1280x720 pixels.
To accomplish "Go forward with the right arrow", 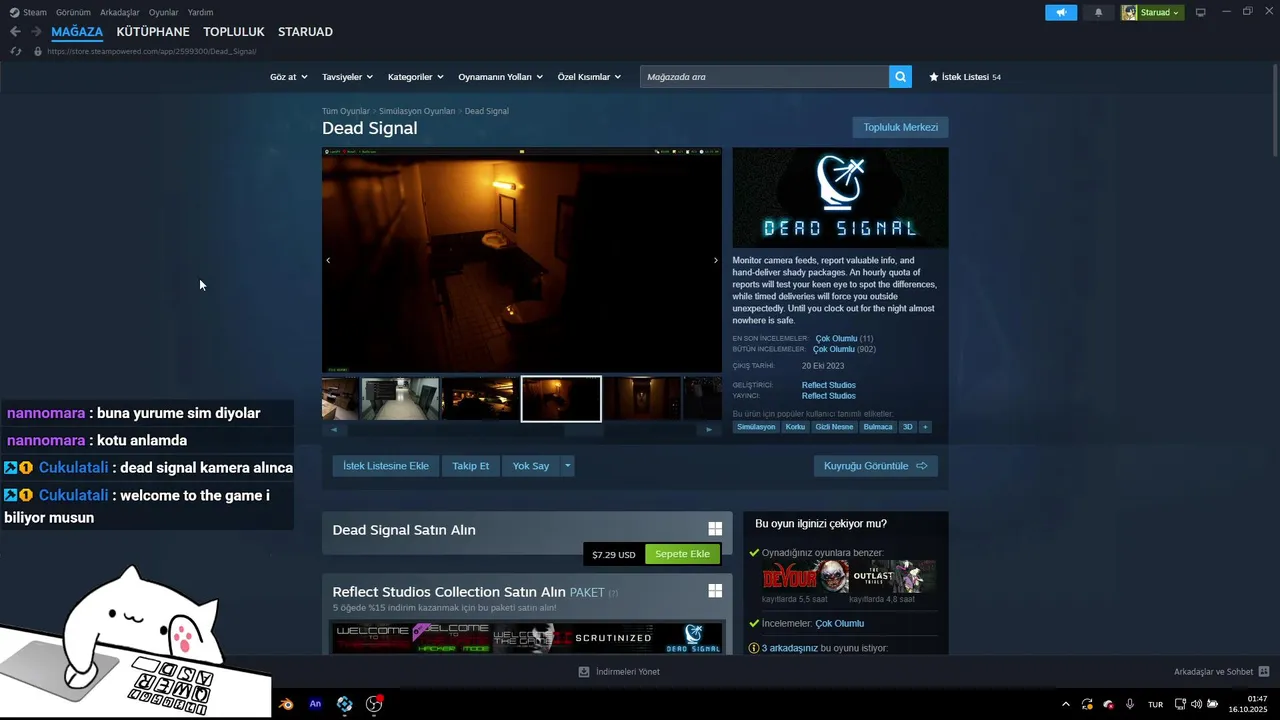I will pos(36,32).
